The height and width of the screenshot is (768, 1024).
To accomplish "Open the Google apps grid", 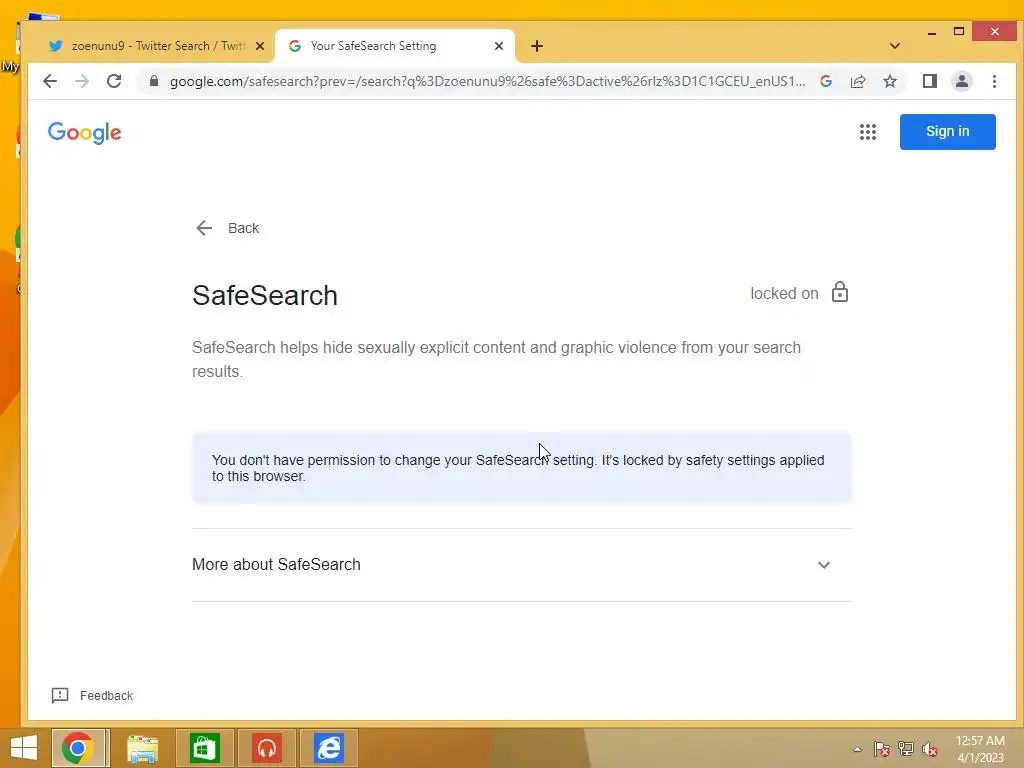I will (x=867, y=132).
